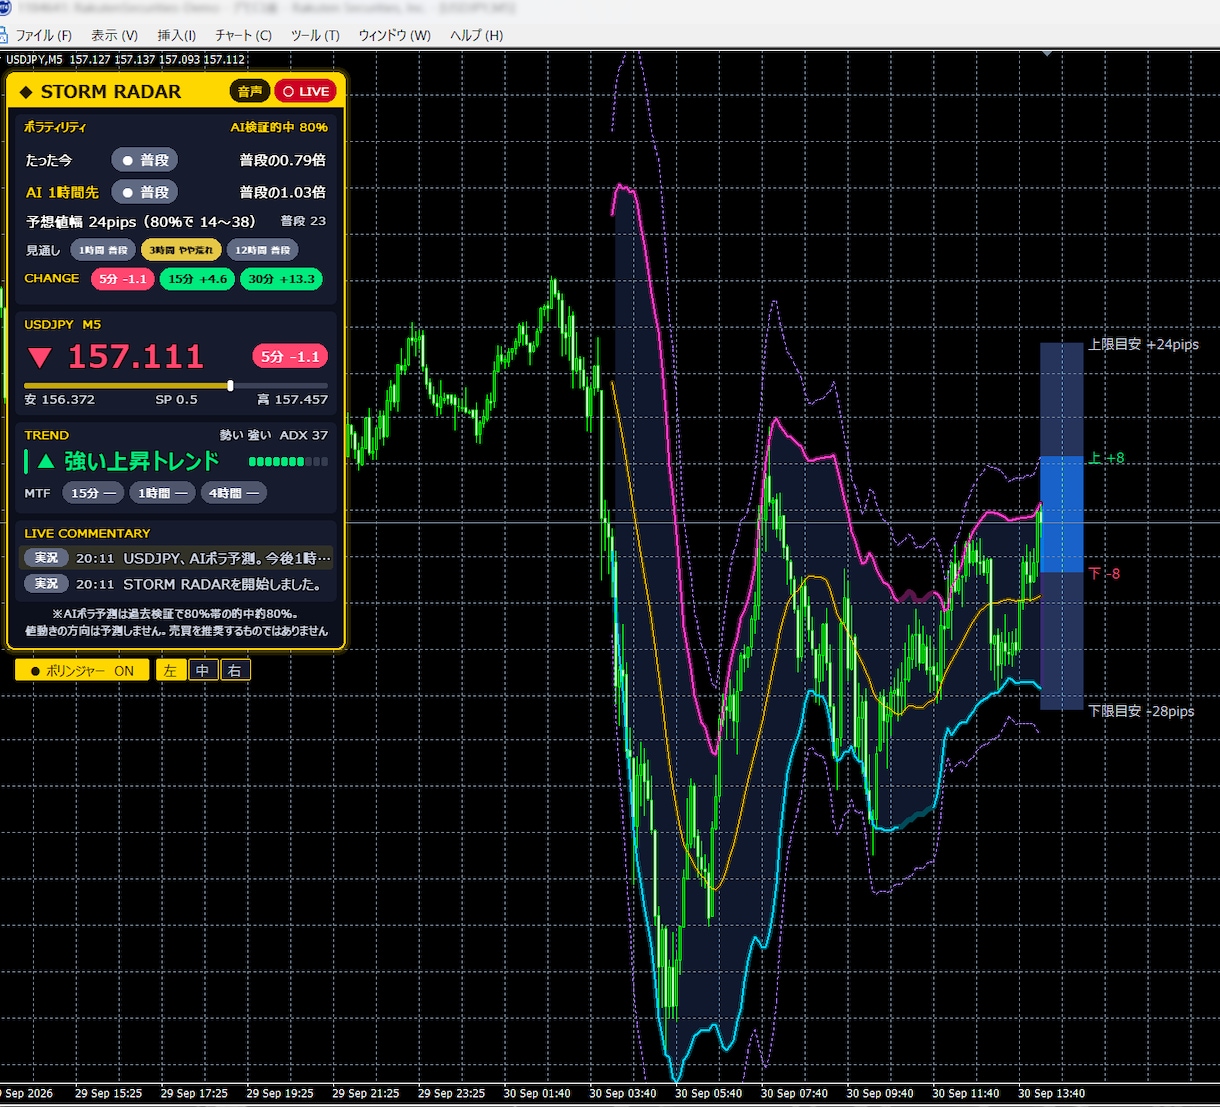This screenshot has width=1220, height=1107.
Task: Toggle the red LIVE indicator button
Action: 306,91
